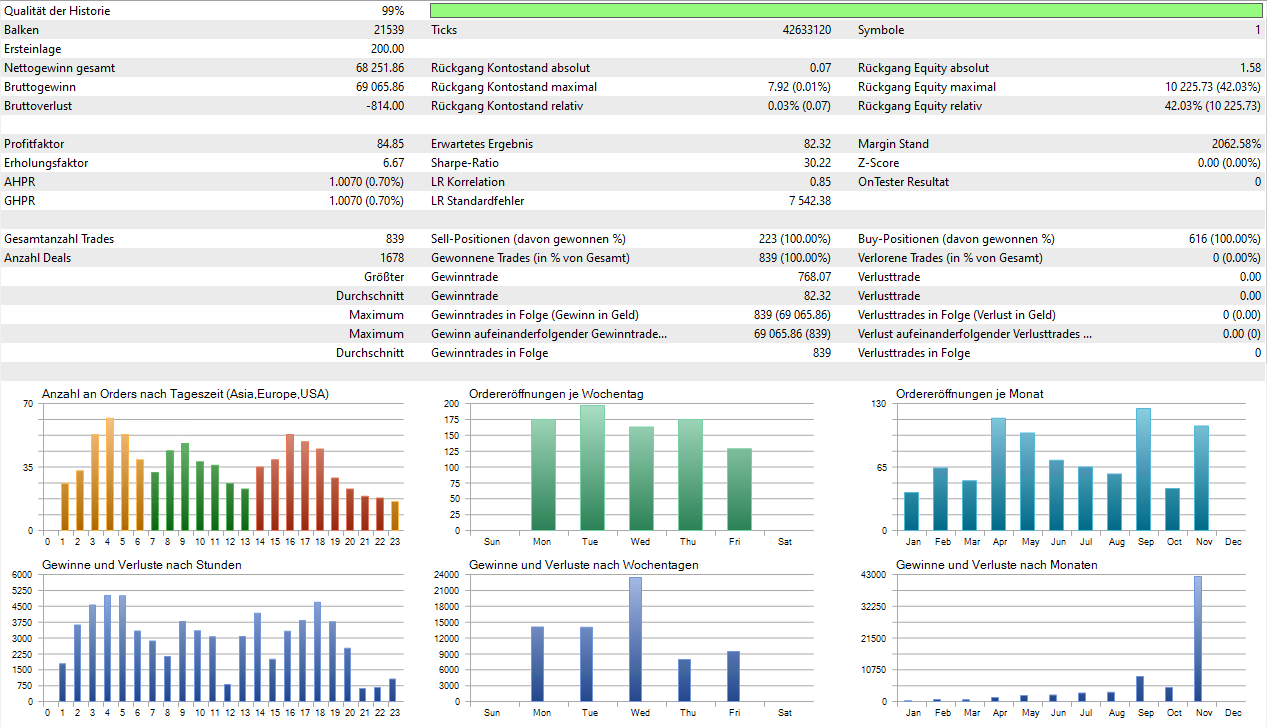Select Rückgang Kontostand maximal value 7.92 (0.01%)
Image resolution: width=1267 pixels, height=727 pixels.
coord(800,87)
